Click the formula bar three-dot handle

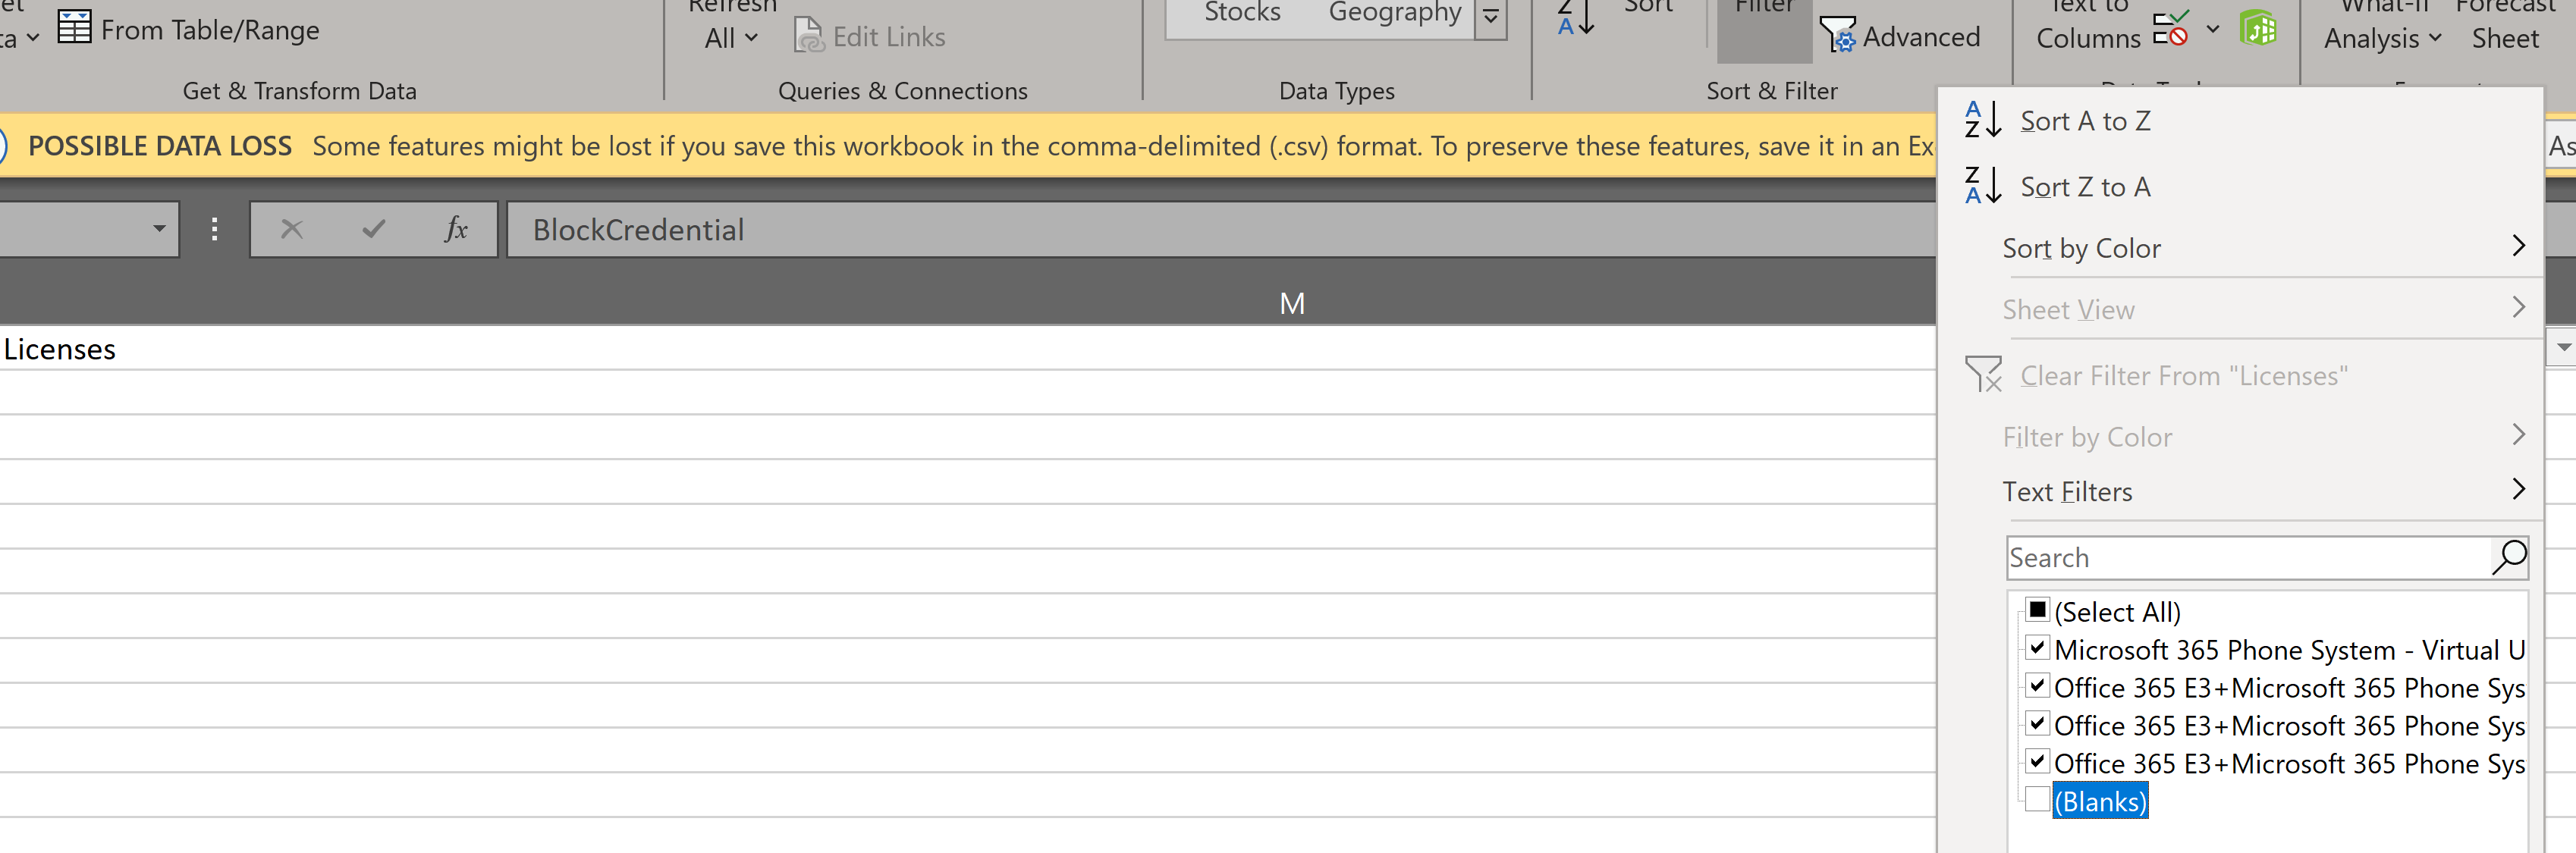pyautogui.click(x=214, y=229)
